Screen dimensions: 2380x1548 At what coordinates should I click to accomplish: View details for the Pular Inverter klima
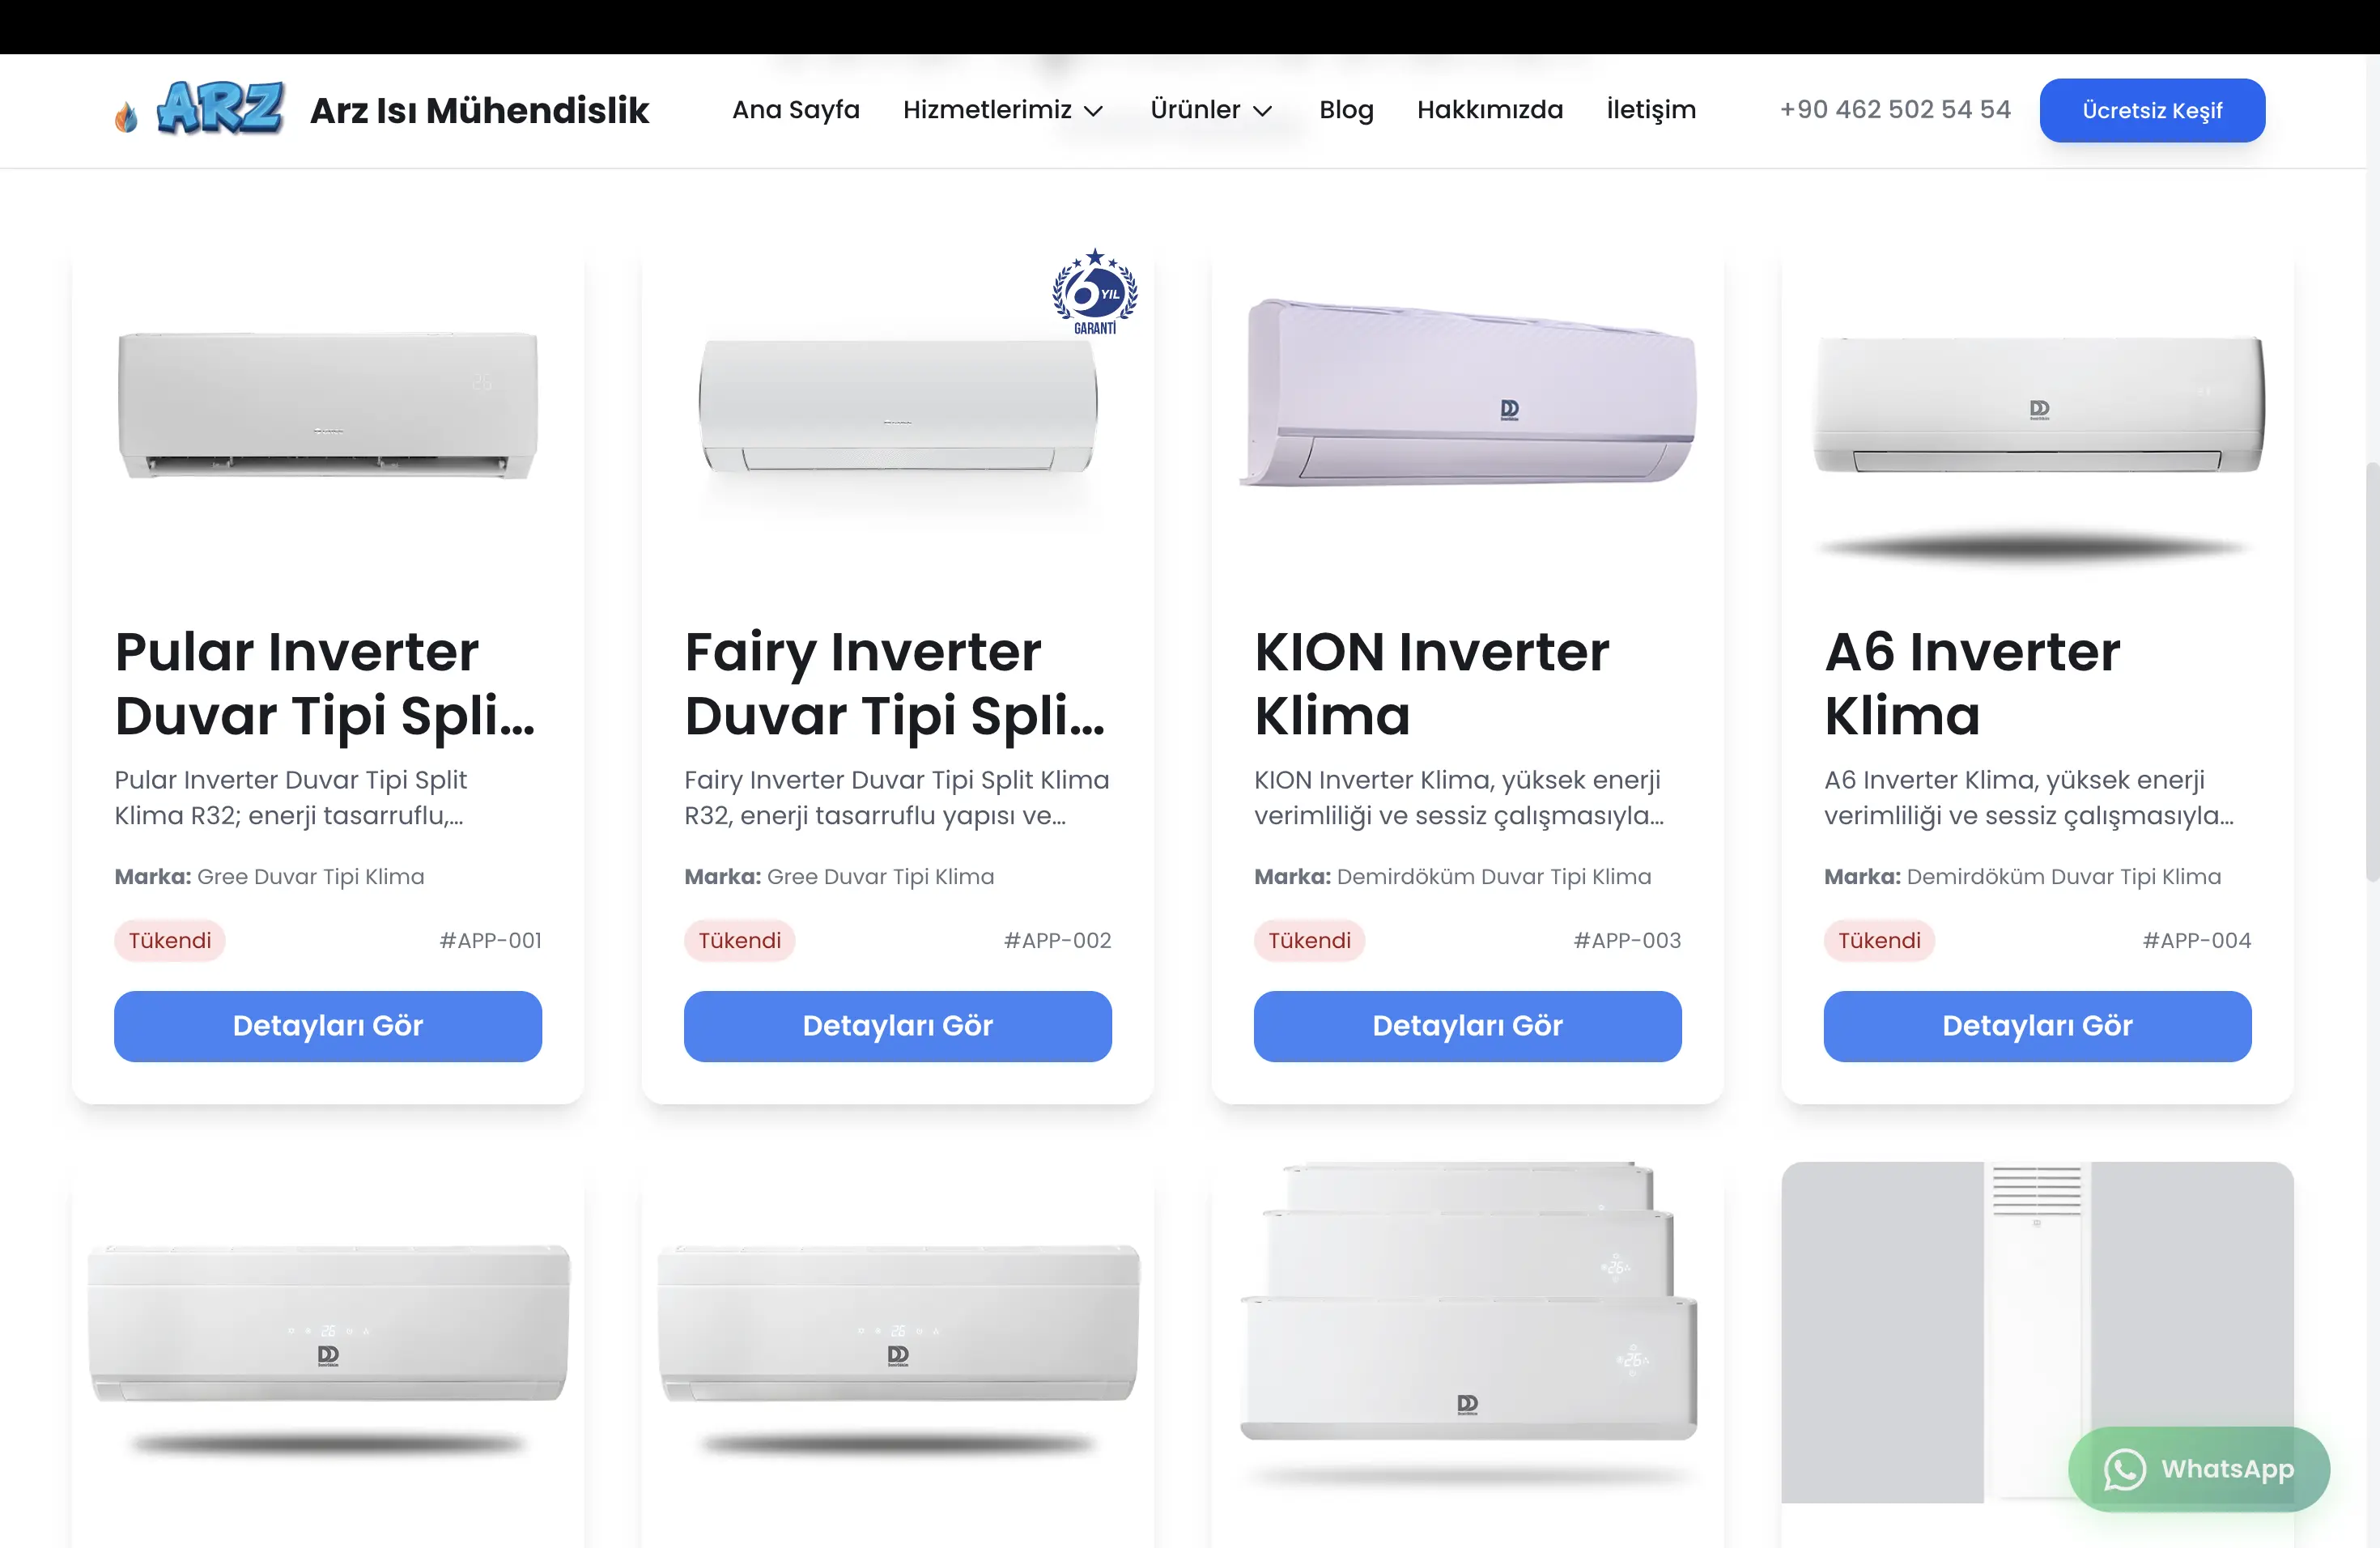point(328,1026)
